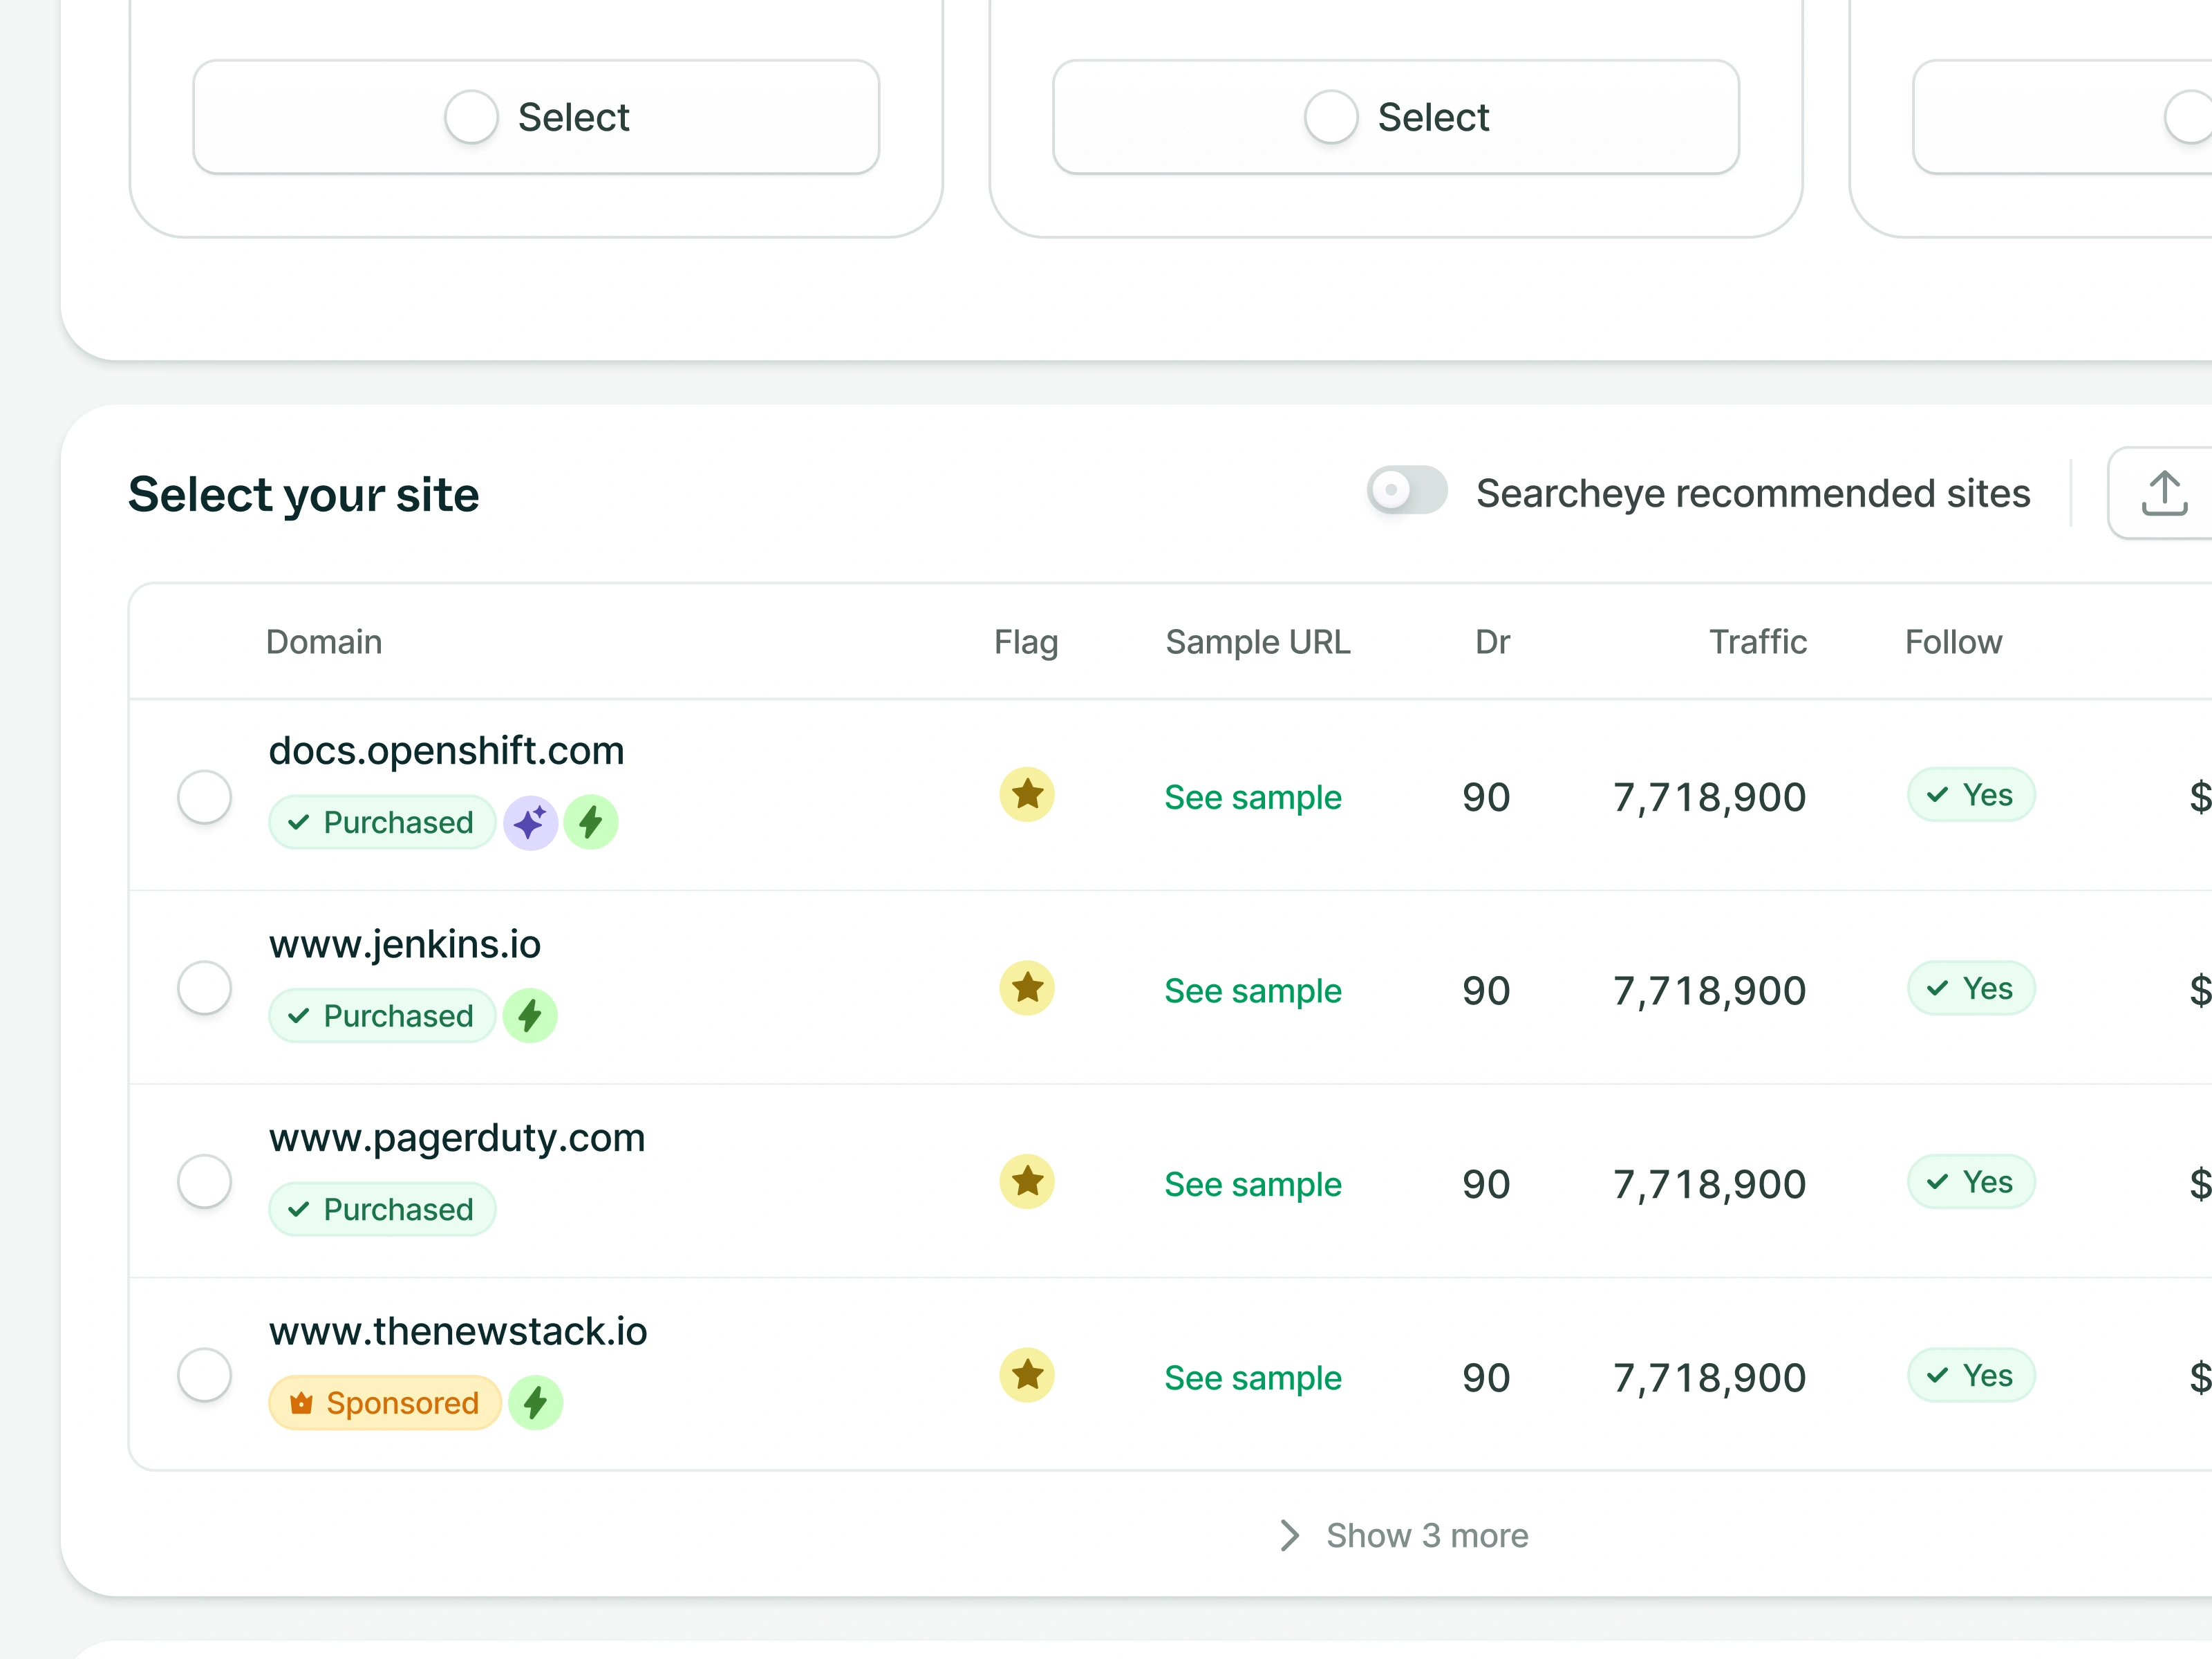The image size is (2212, 1659).
Task: Select www.pagerduty.com radio button
Action: pos(205,1182)
